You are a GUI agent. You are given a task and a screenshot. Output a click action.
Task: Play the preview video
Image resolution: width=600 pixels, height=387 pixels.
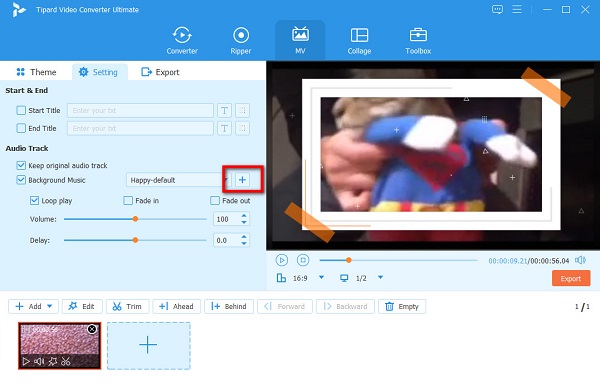pyautogui.click(x=282, y=260)
